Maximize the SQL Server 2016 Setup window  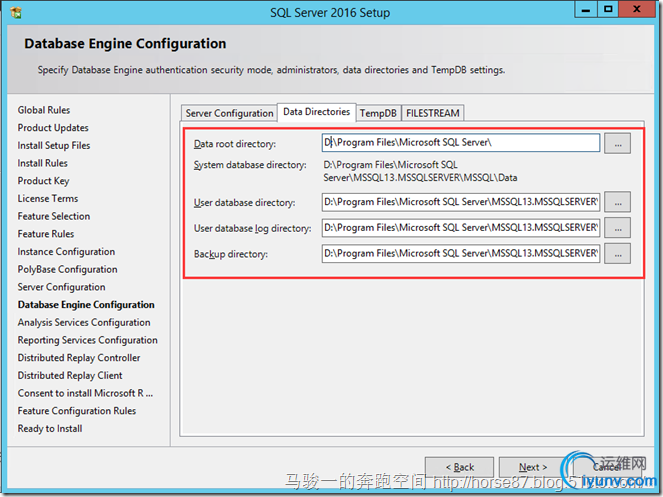pos(608,9)
